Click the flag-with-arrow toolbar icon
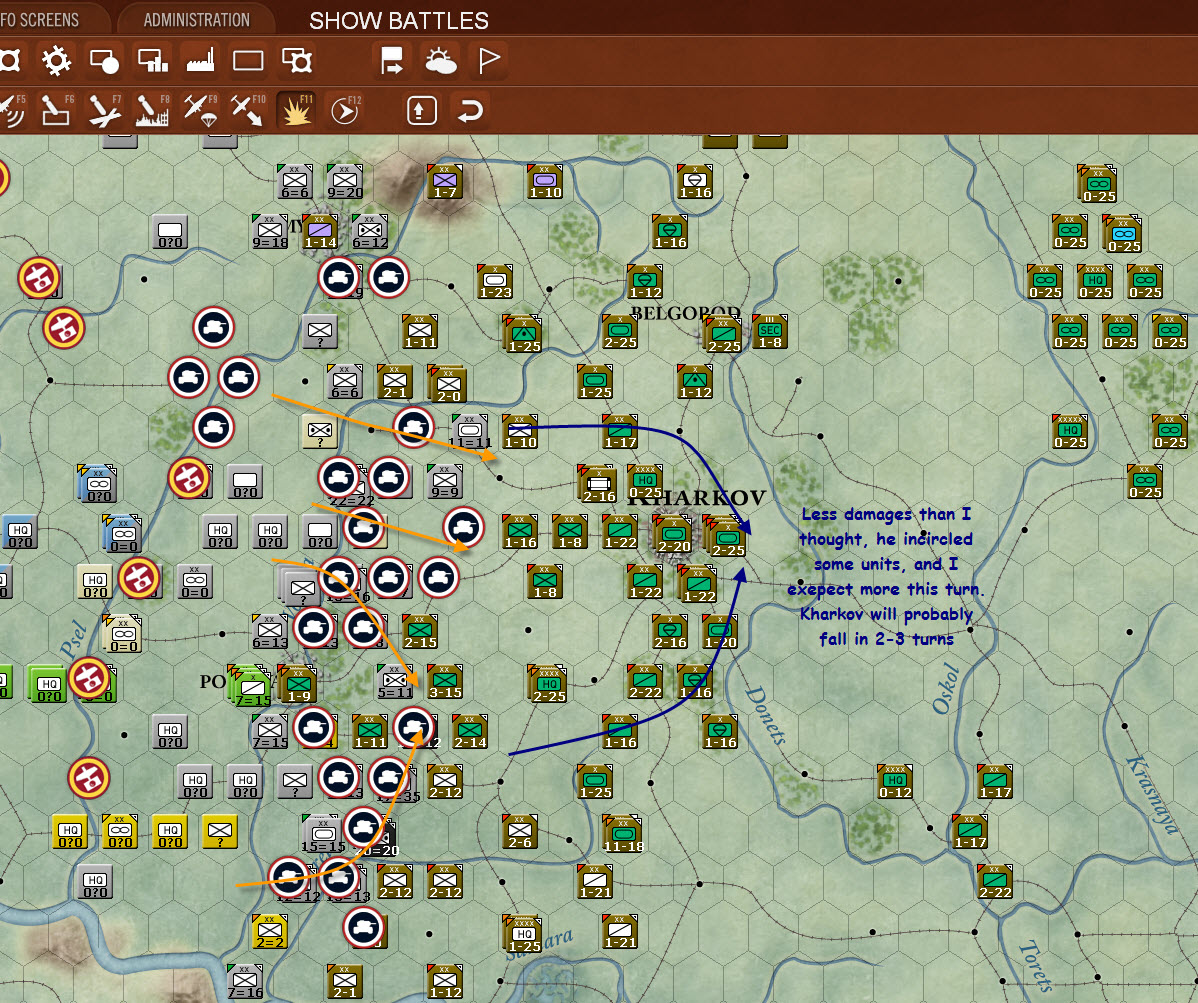 coord(391,60)
